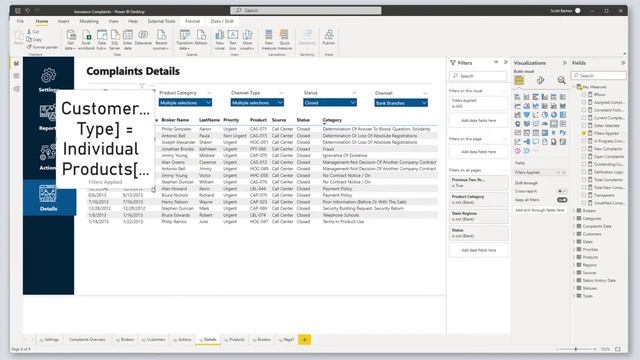
Task: Check the Open Complaints measure checkbox
Action: [x=584, y=156]
